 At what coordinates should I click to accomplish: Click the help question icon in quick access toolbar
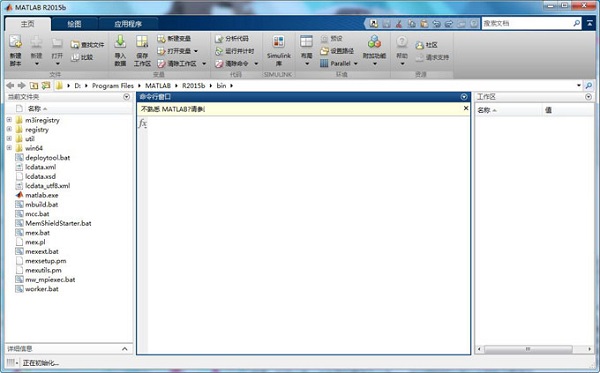tap(474, 24)
